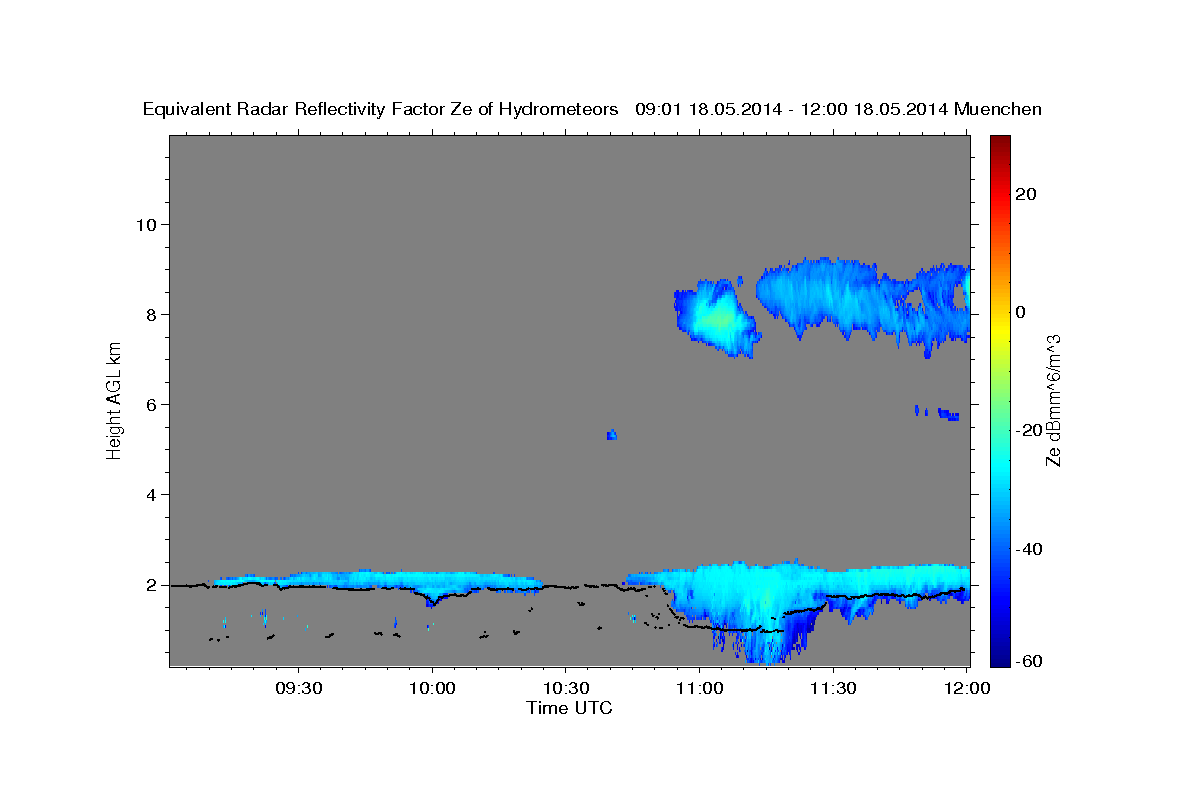
Task: Click the colorbar value '-60'
Action: point(1030,660)
